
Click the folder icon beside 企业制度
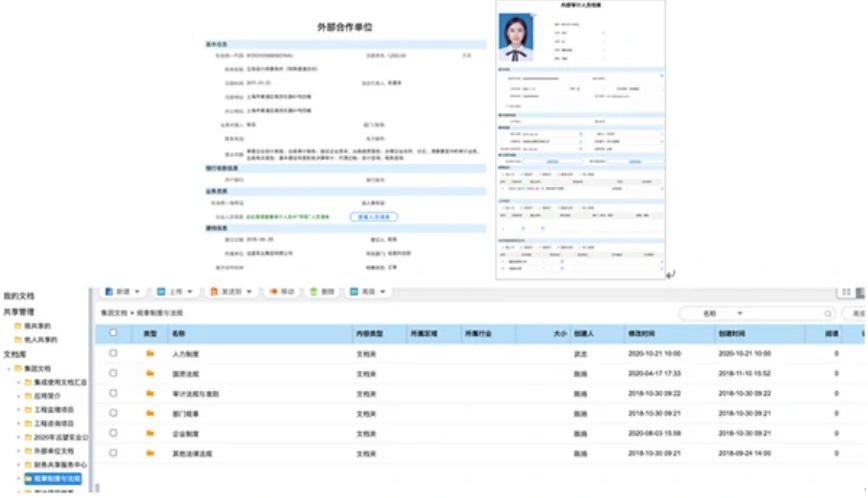click(150, 433)
